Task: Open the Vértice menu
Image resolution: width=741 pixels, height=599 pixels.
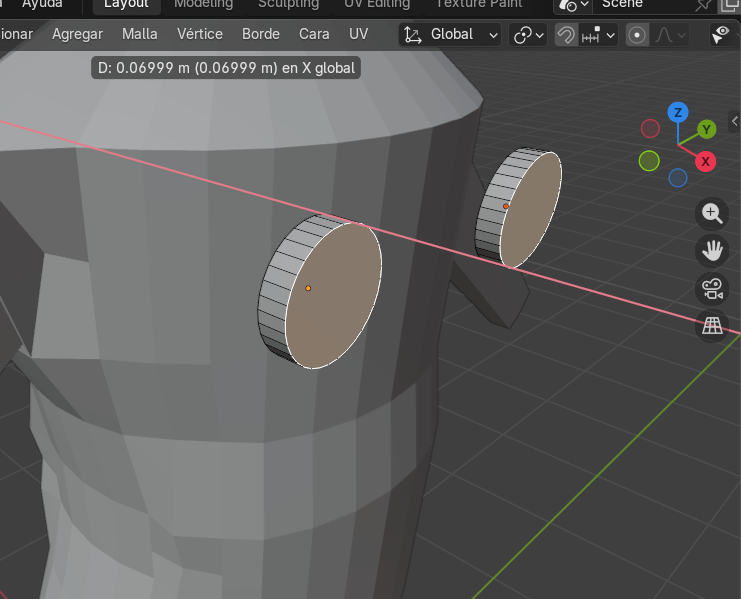Action: [199, 34]
